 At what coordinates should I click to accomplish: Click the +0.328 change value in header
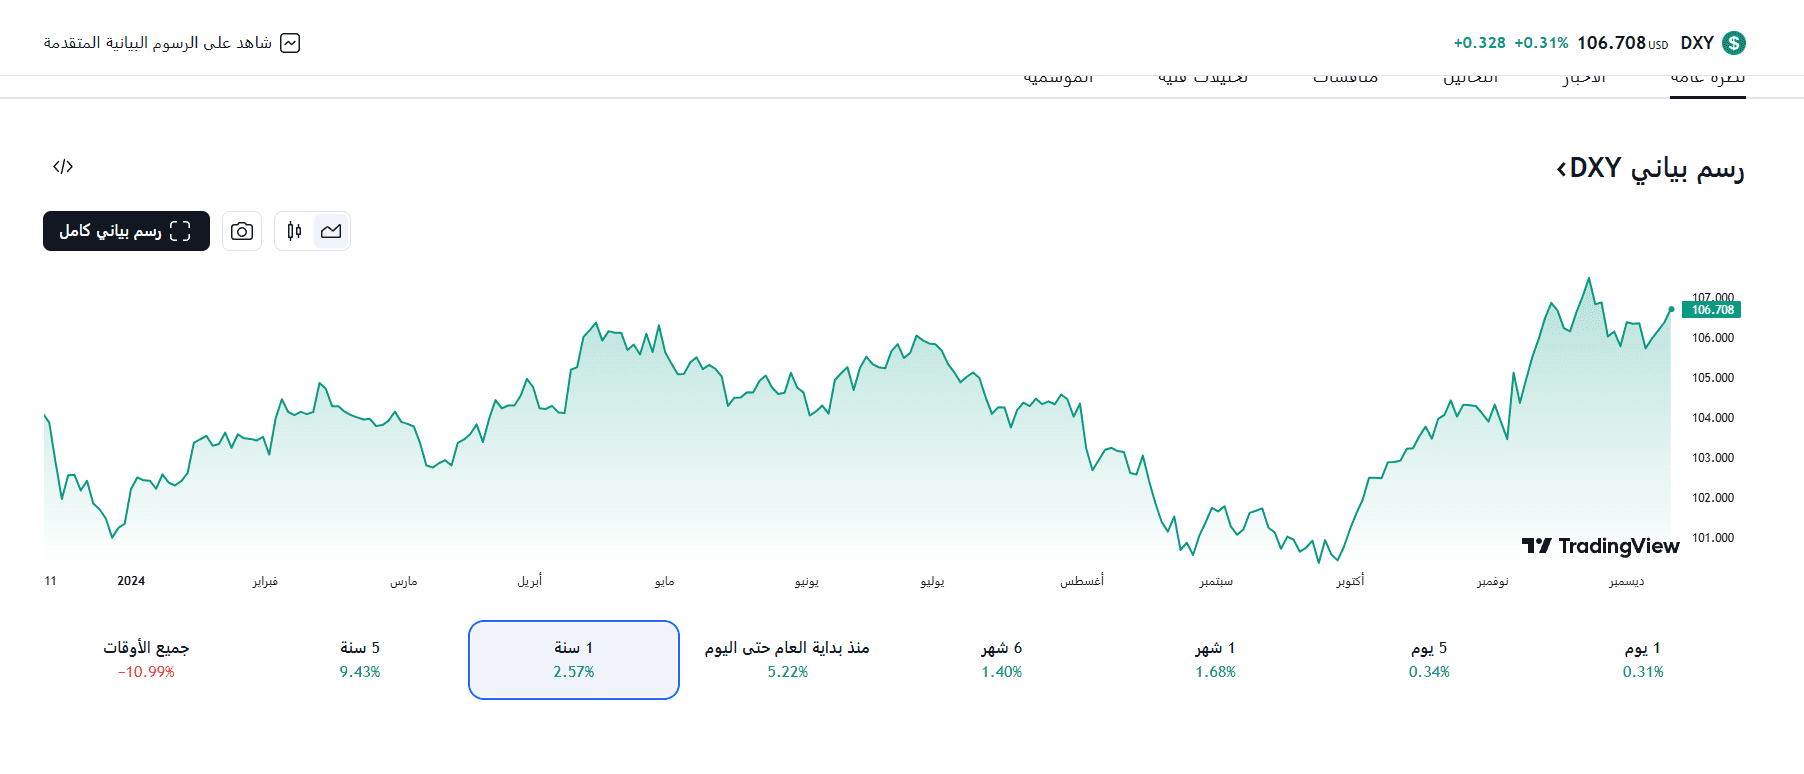click(1479, 43)
